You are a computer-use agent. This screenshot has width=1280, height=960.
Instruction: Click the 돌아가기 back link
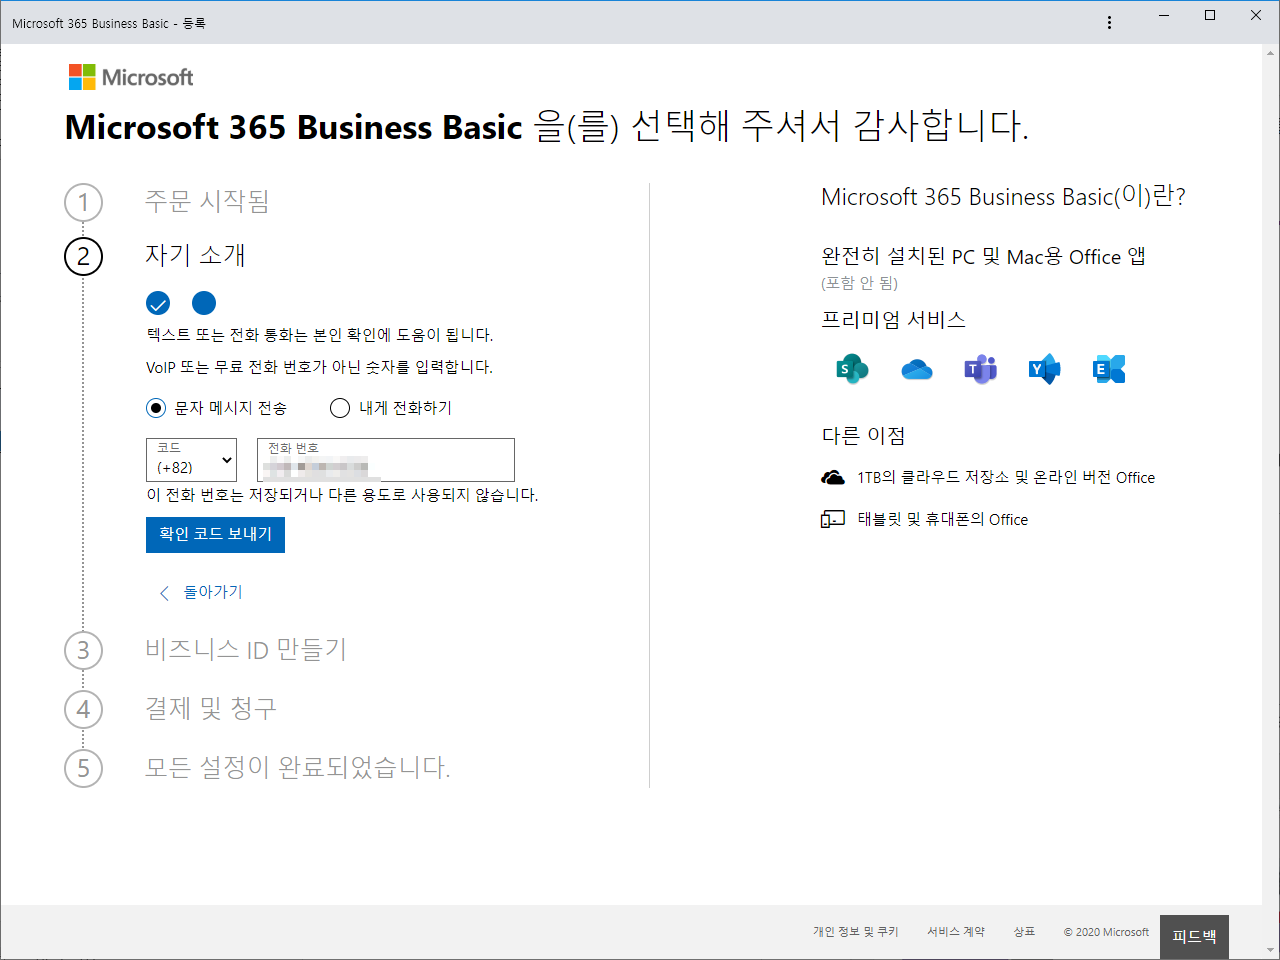201,592
